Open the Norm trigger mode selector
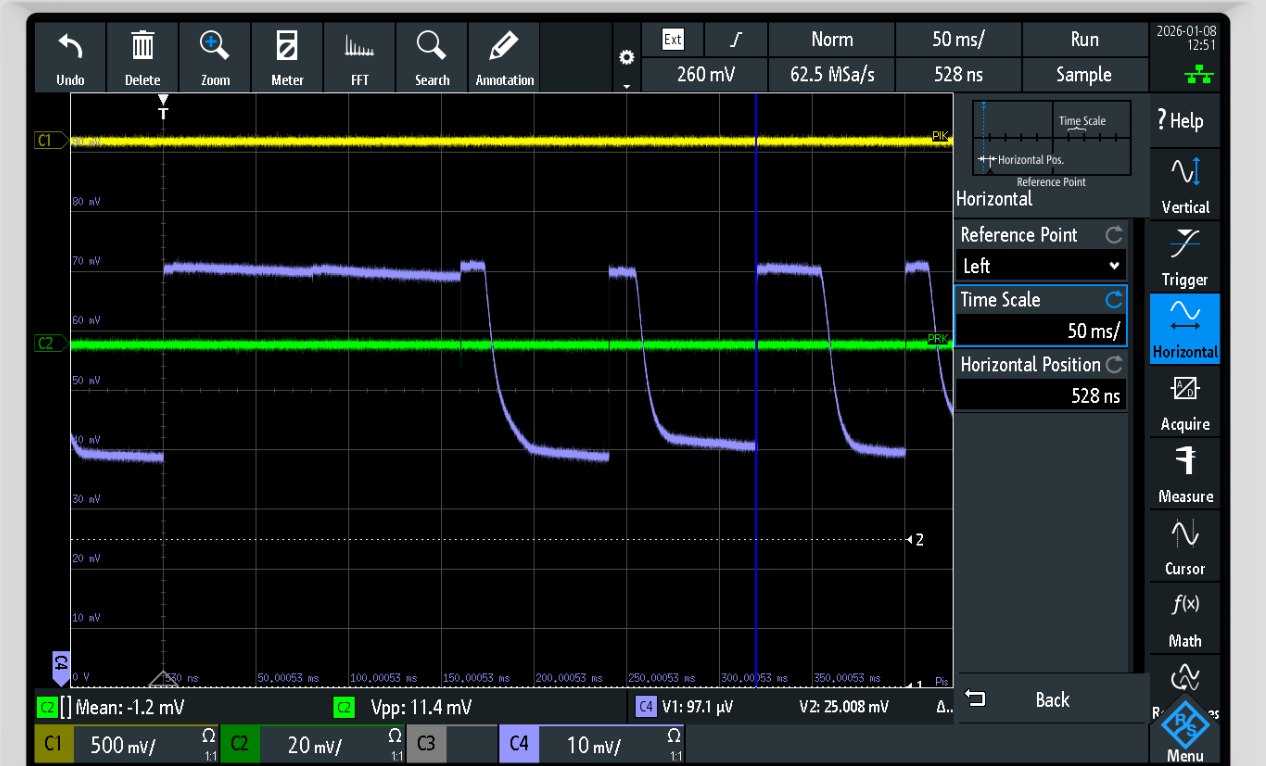This screenshot has height=766, width=1266. pyautogui.click(x=832, y=40)
